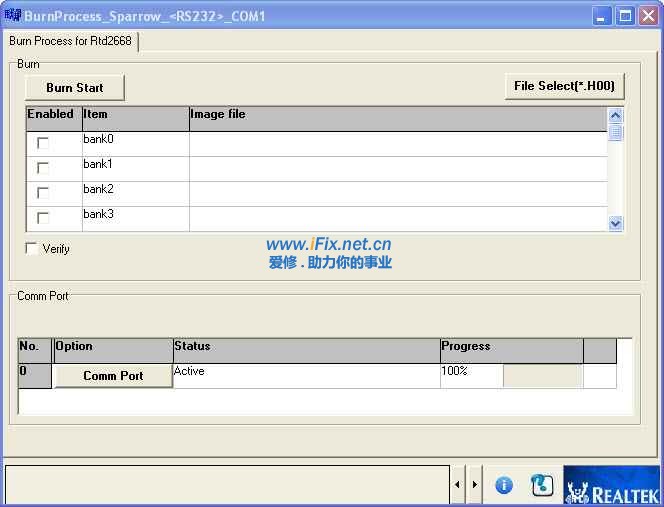Open the help question mark icon
This screenshot has height=507, width=664.
click(x=542, y=485)
